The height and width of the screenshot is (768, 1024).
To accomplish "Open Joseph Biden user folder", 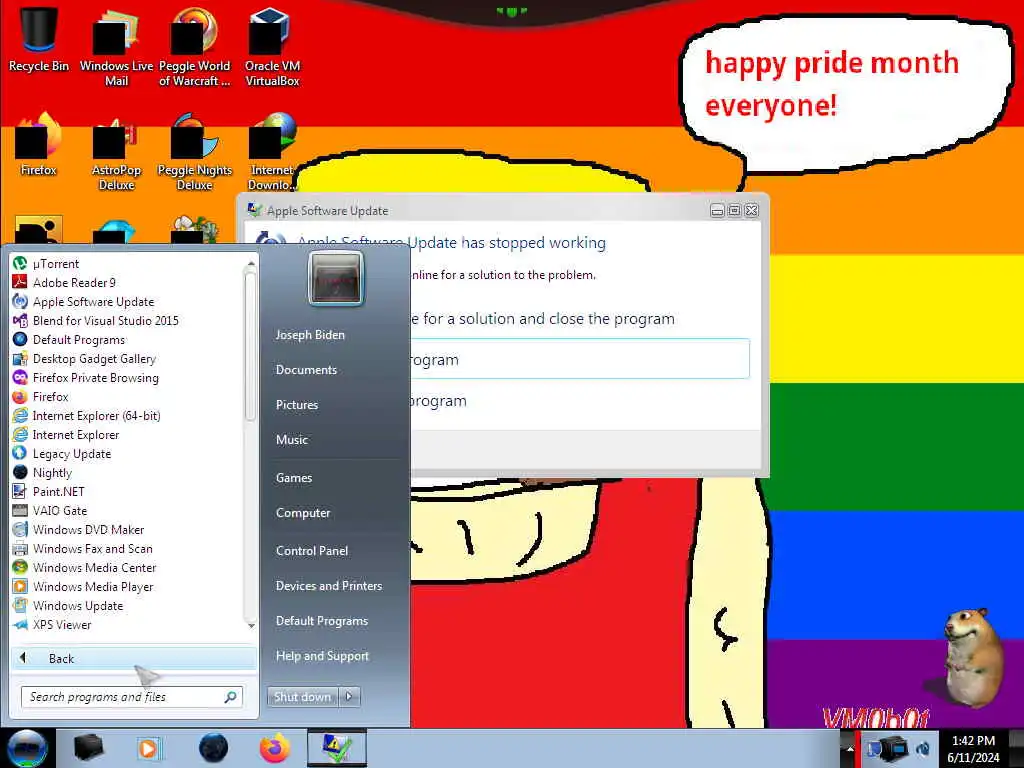I will click(310, 335).
